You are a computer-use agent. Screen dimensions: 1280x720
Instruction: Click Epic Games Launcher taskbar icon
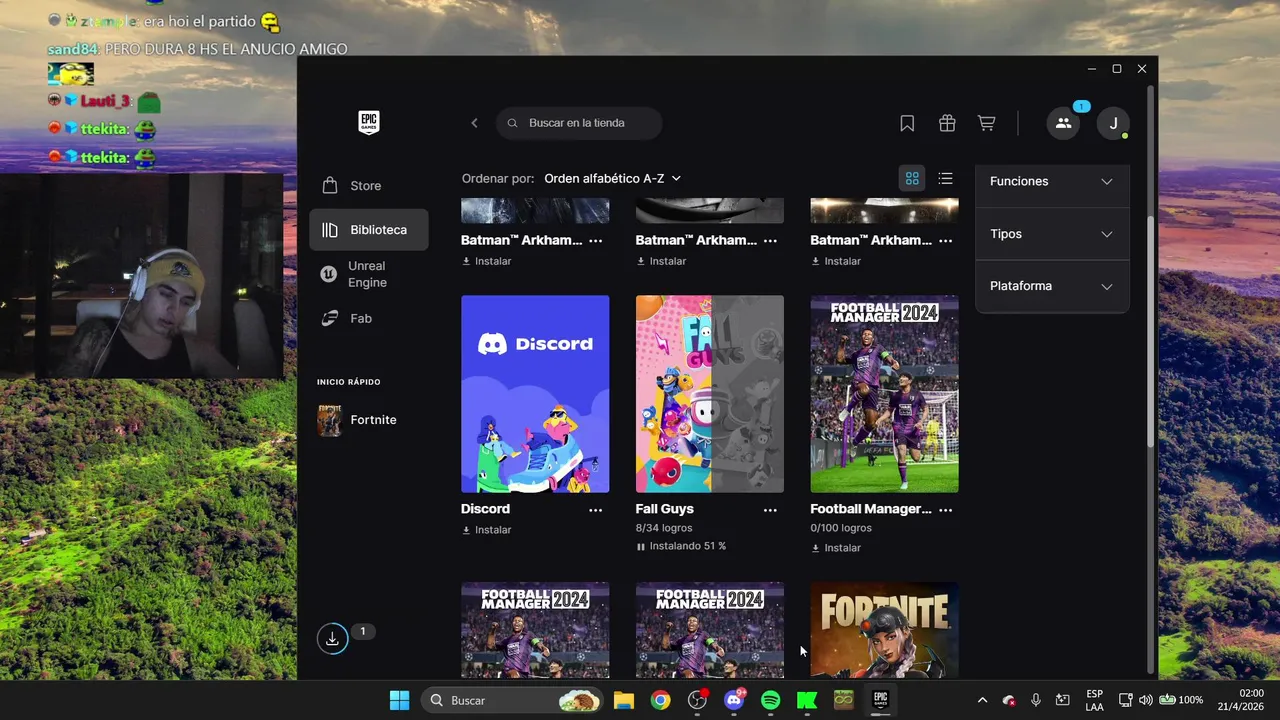coord(880,700)
